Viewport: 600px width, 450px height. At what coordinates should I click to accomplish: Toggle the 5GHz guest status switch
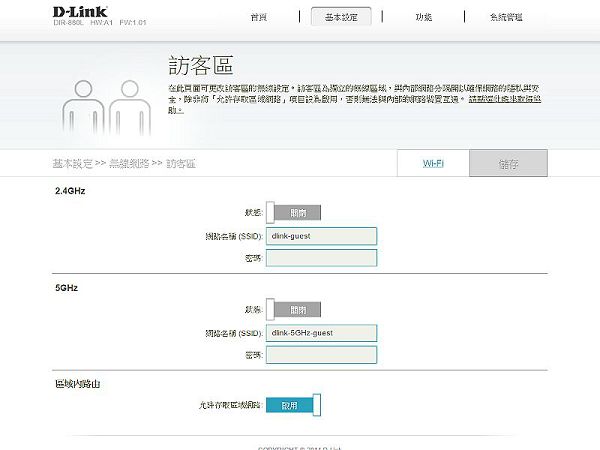(293, 309)
